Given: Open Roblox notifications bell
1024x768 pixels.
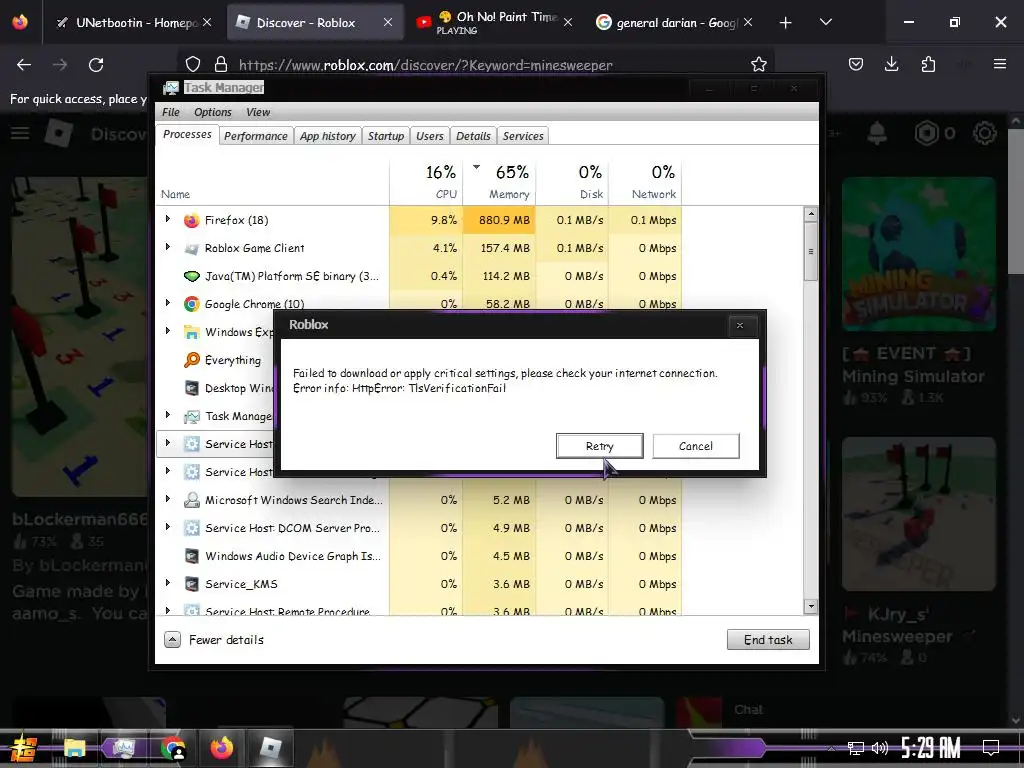Looking at the screenshot, I should coord(877,133).
